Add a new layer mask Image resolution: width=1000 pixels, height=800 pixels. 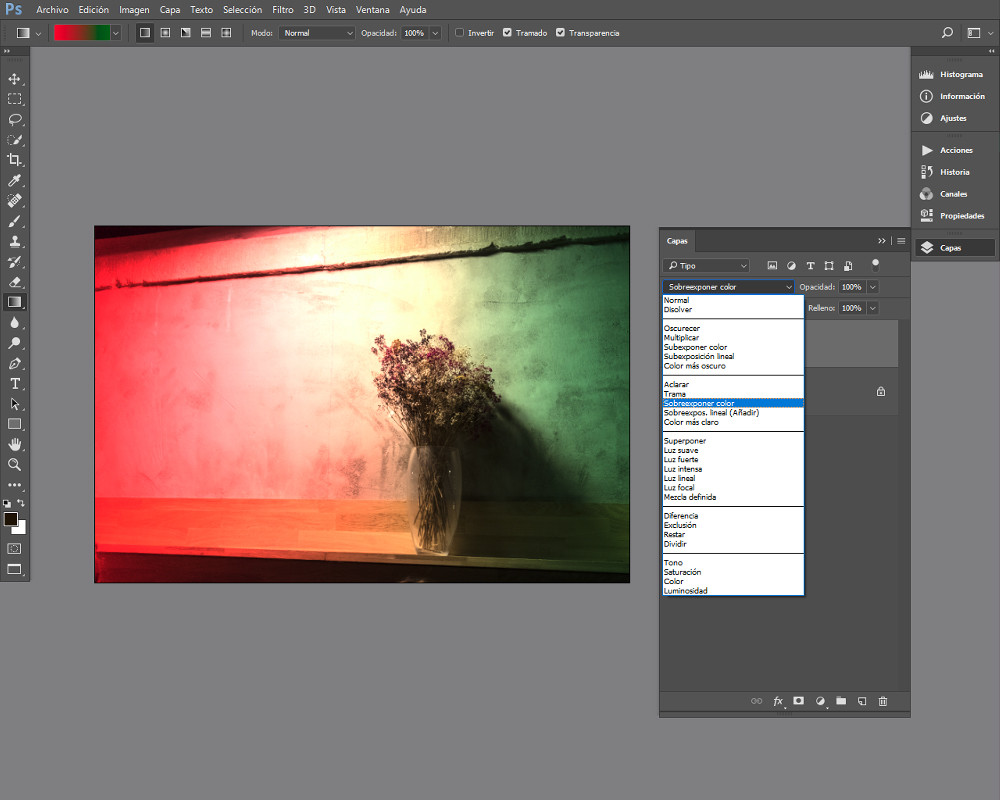click(798, 701)
